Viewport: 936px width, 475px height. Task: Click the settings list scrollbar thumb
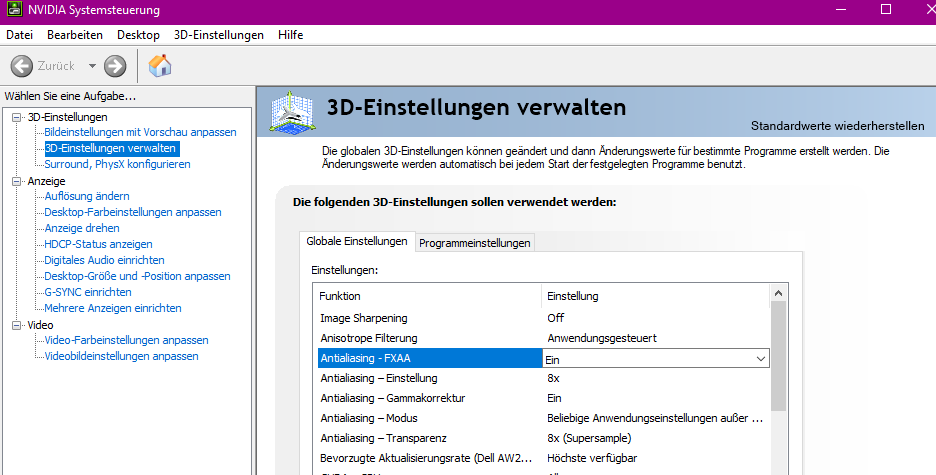(778, 355)
